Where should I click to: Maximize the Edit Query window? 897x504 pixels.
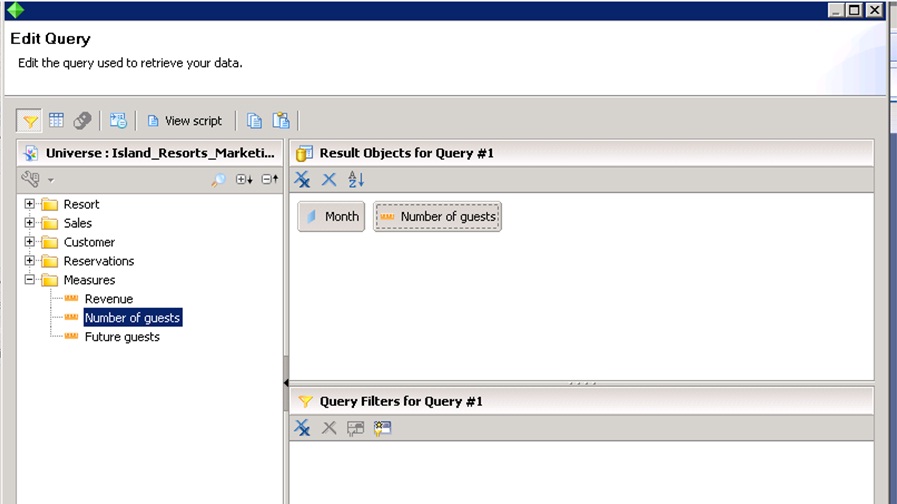point(854,10)
